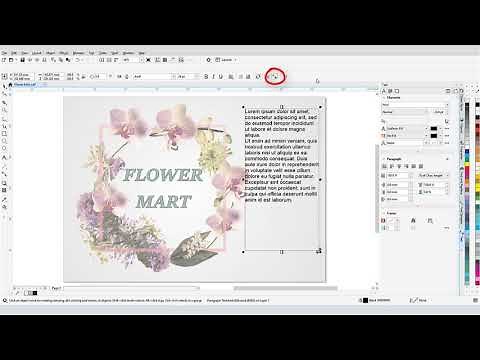Open the zoom level dropdown

141,60
